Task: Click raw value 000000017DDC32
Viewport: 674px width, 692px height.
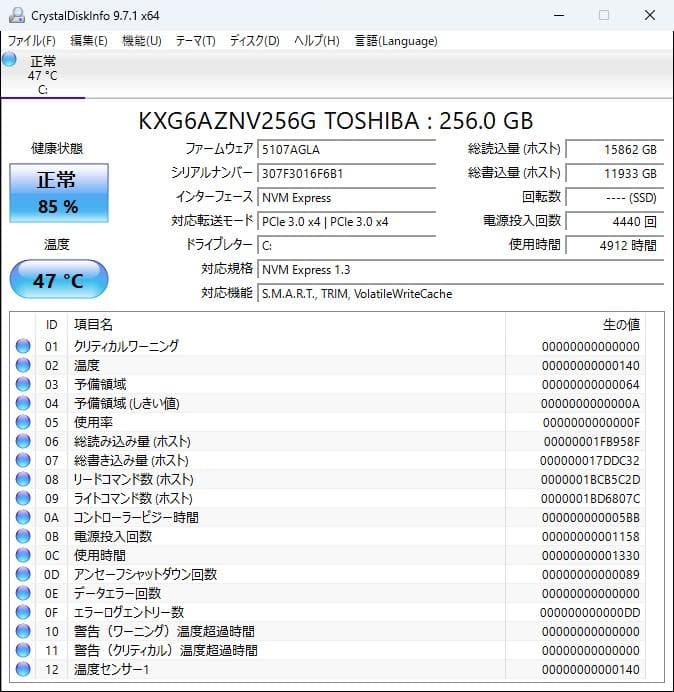Action: [x=590, y=460]
